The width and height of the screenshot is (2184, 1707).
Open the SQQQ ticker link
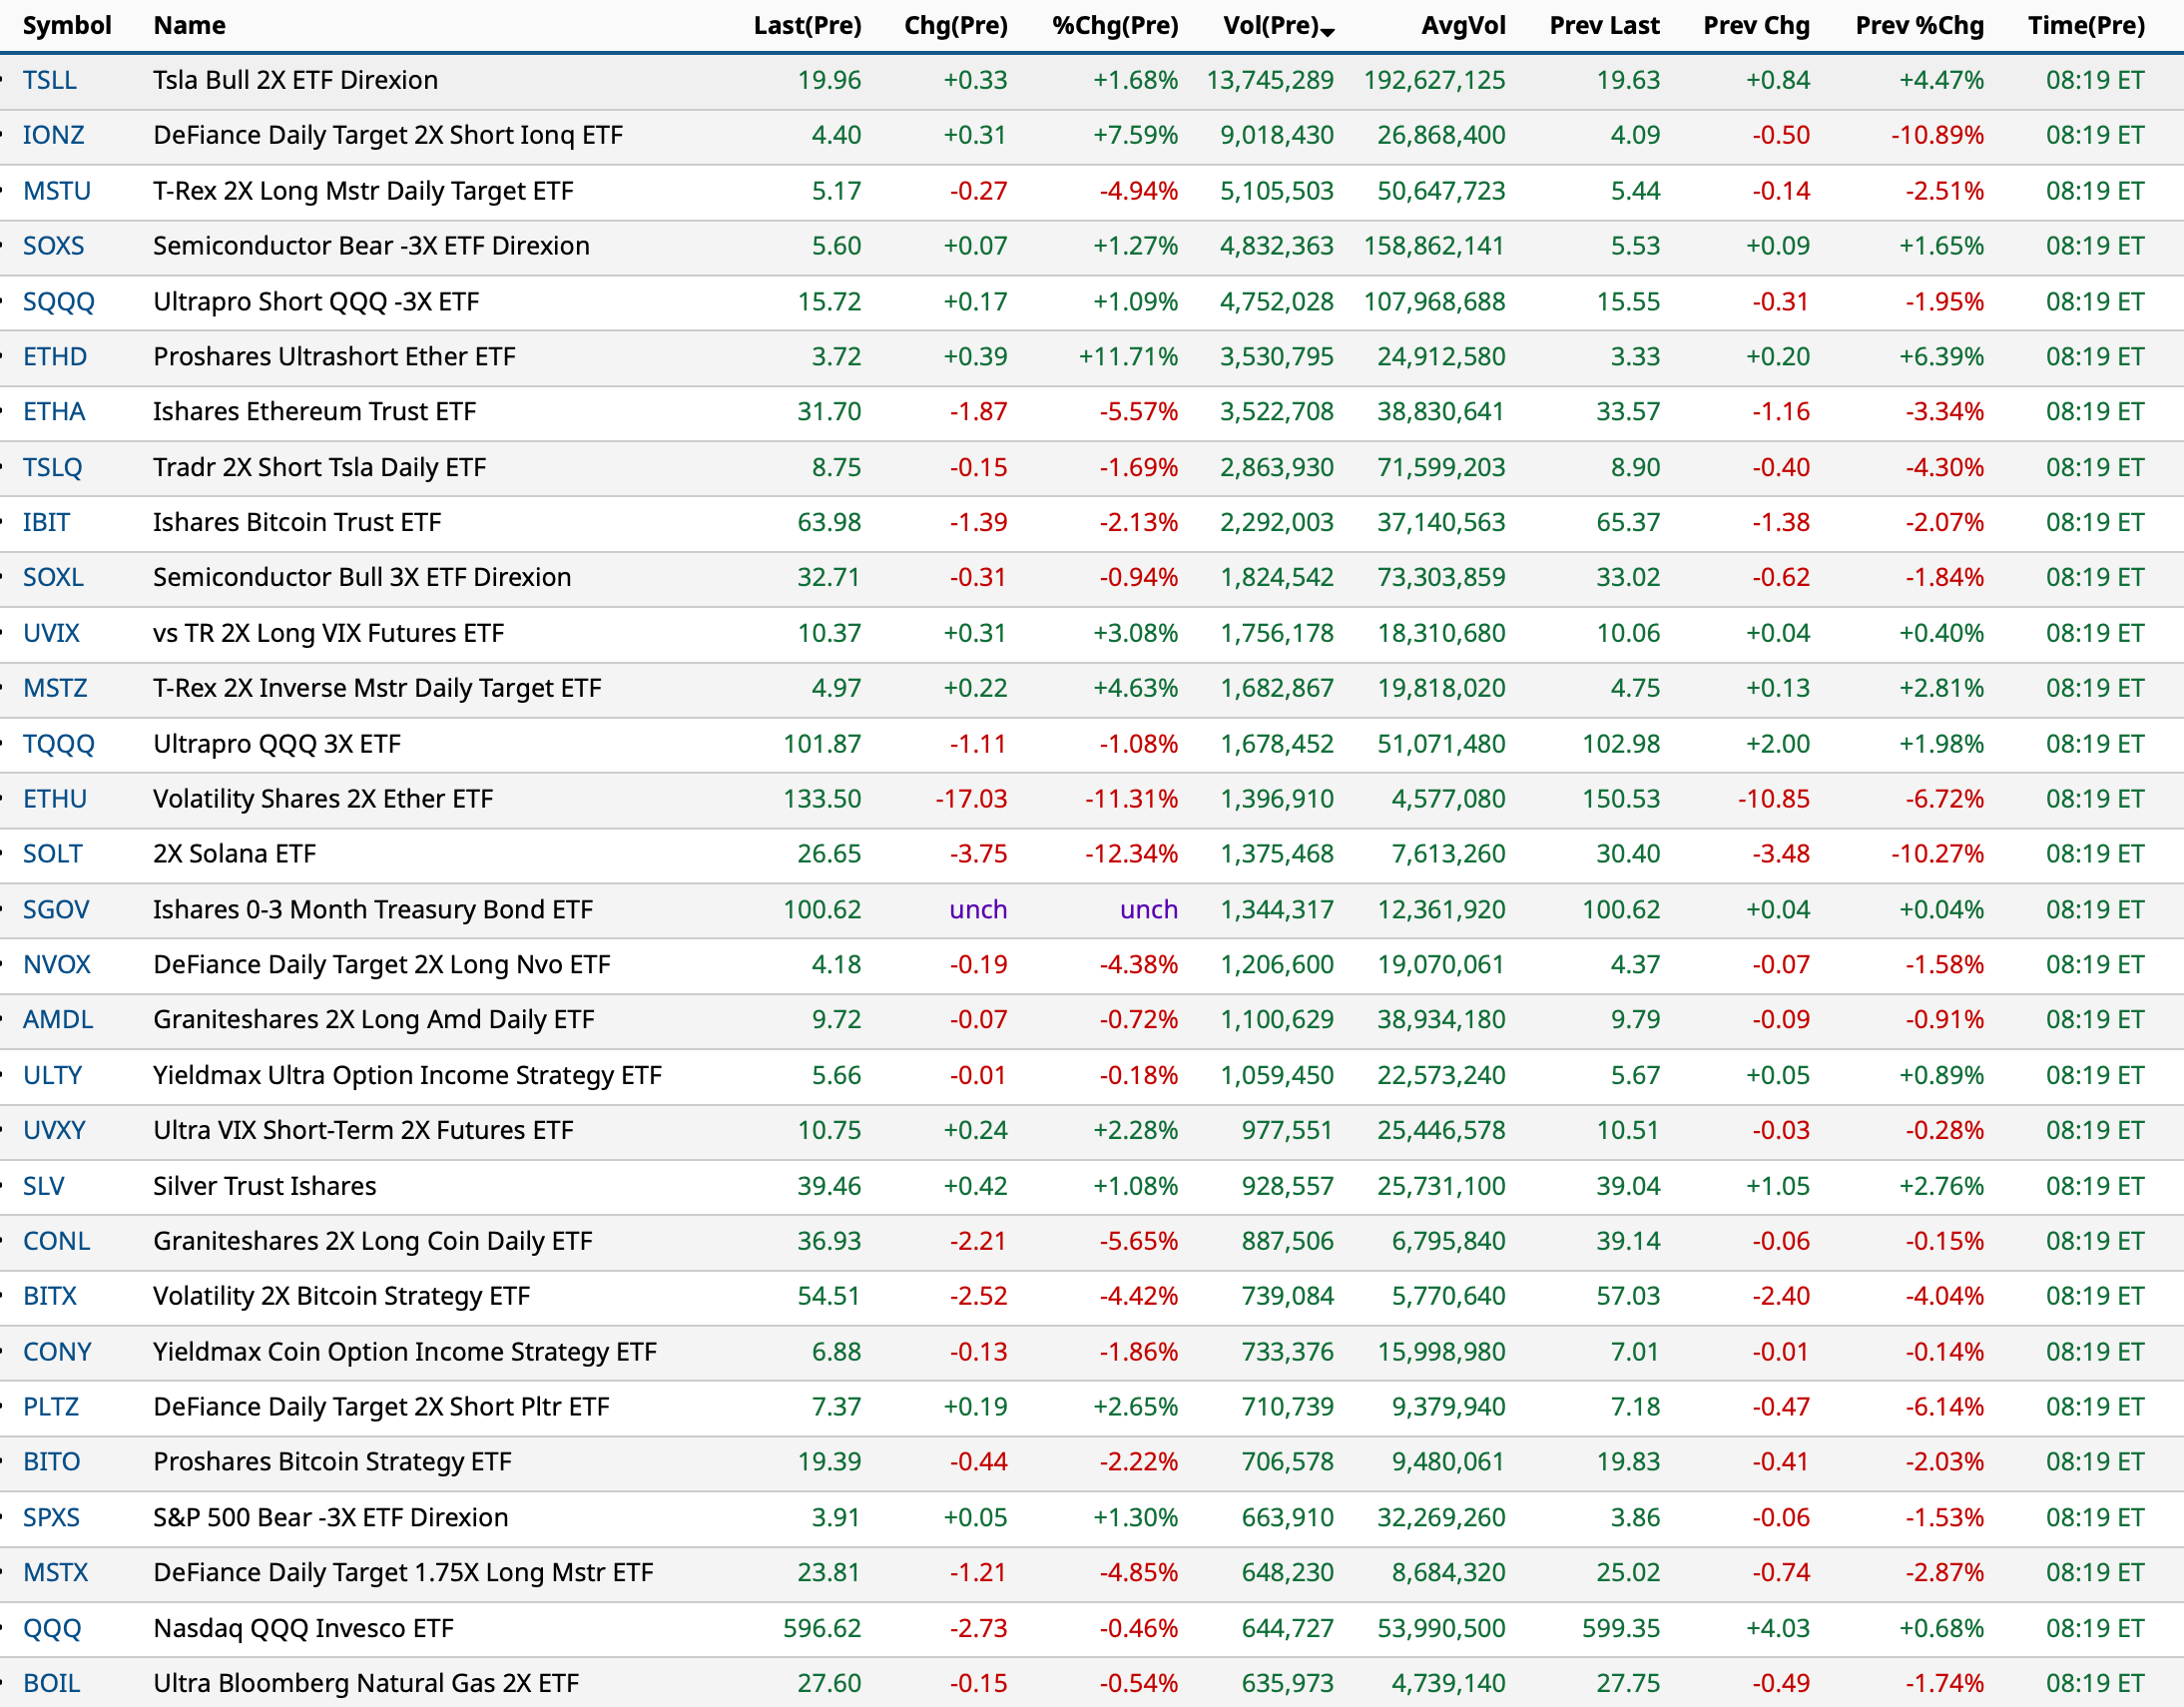click(x=58, y=301)
